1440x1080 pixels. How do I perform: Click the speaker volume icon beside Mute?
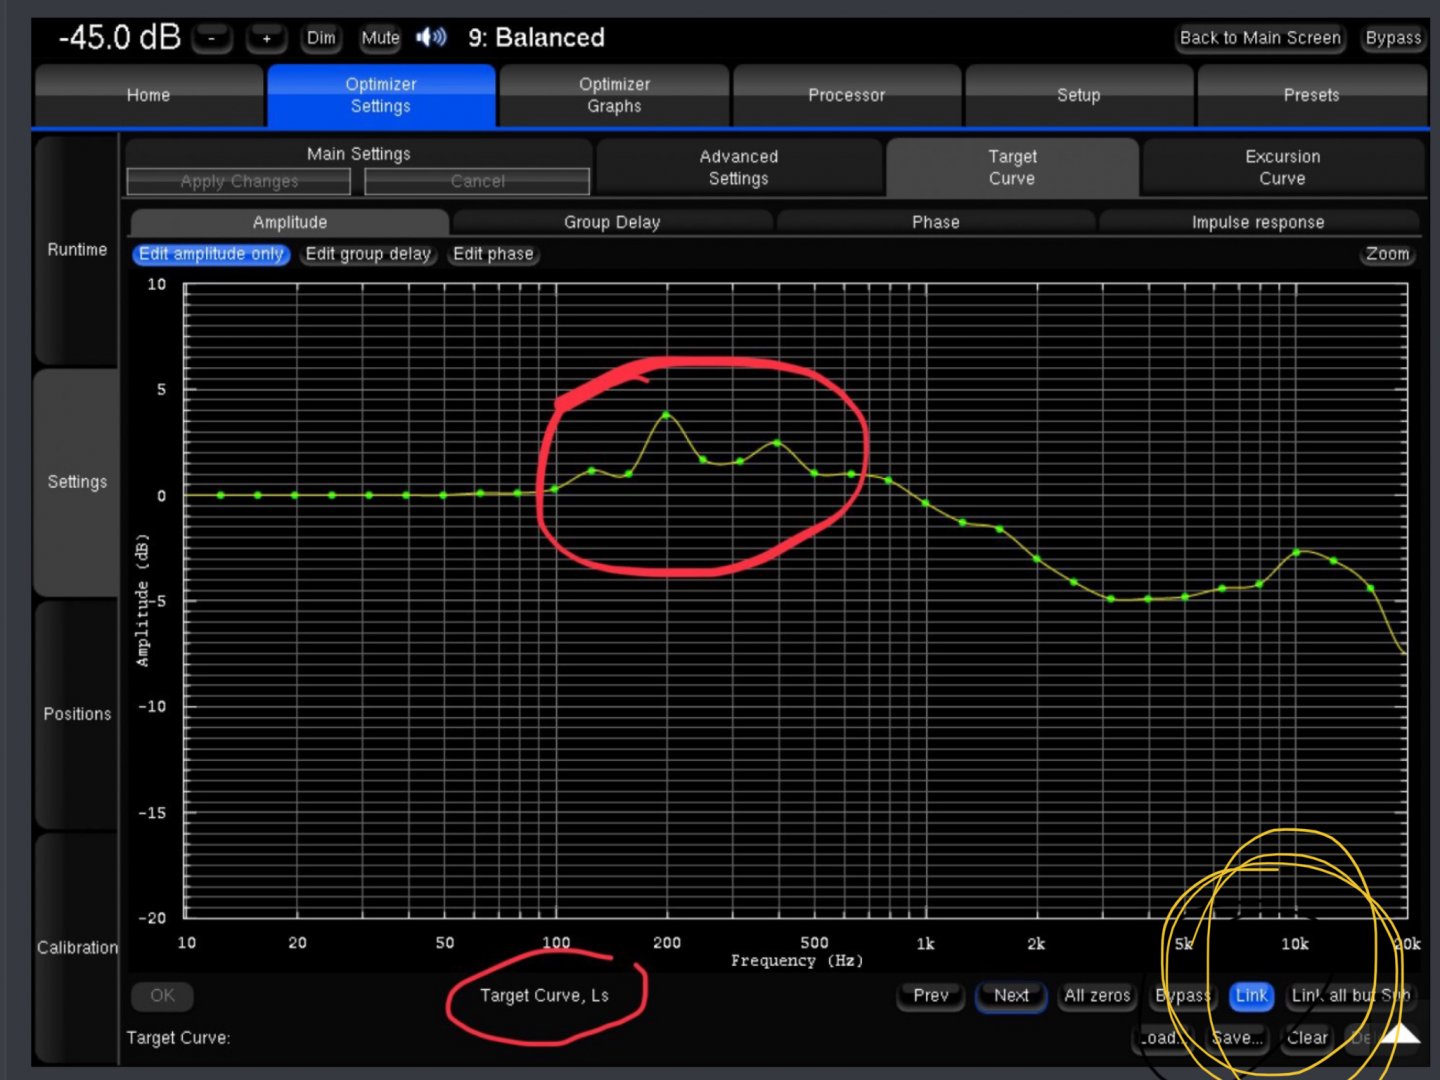pyautogui.click(x=431, y=38)
